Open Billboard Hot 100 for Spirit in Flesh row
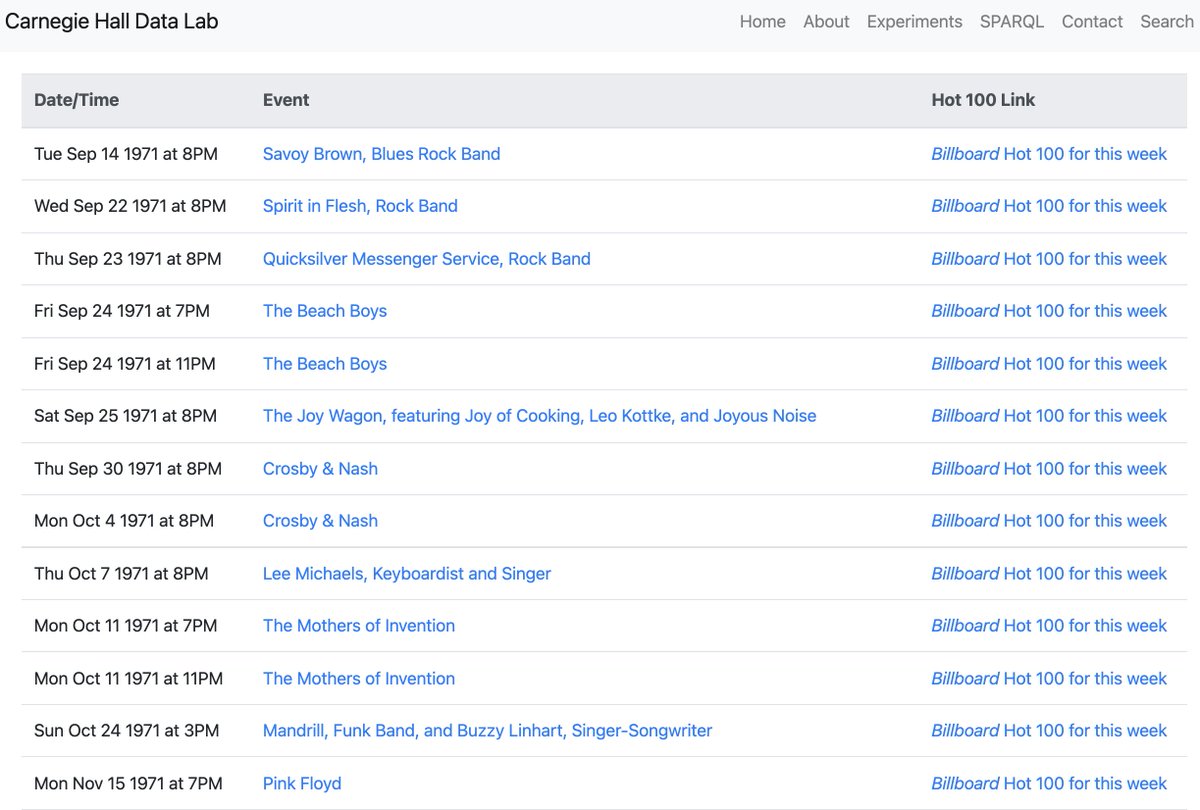Image resolution: width=1200 pixels, height=810 pixels. (1049, 206)
